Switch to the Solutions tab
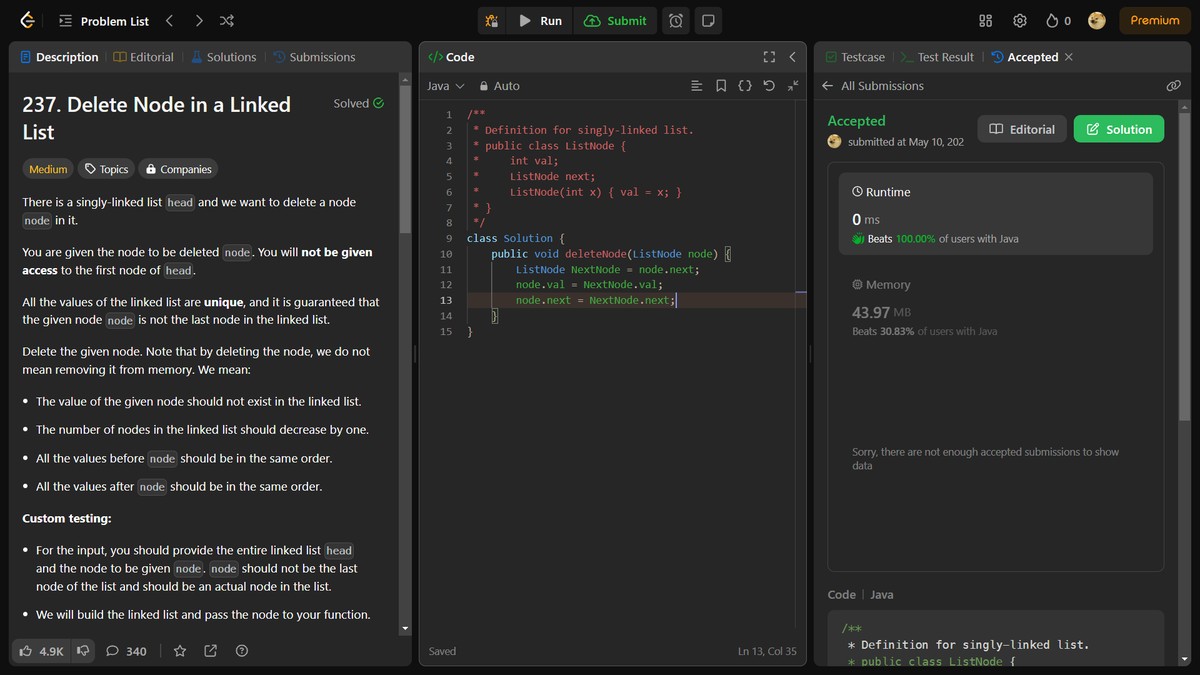The image size is (1200, 675). [223, 57]
